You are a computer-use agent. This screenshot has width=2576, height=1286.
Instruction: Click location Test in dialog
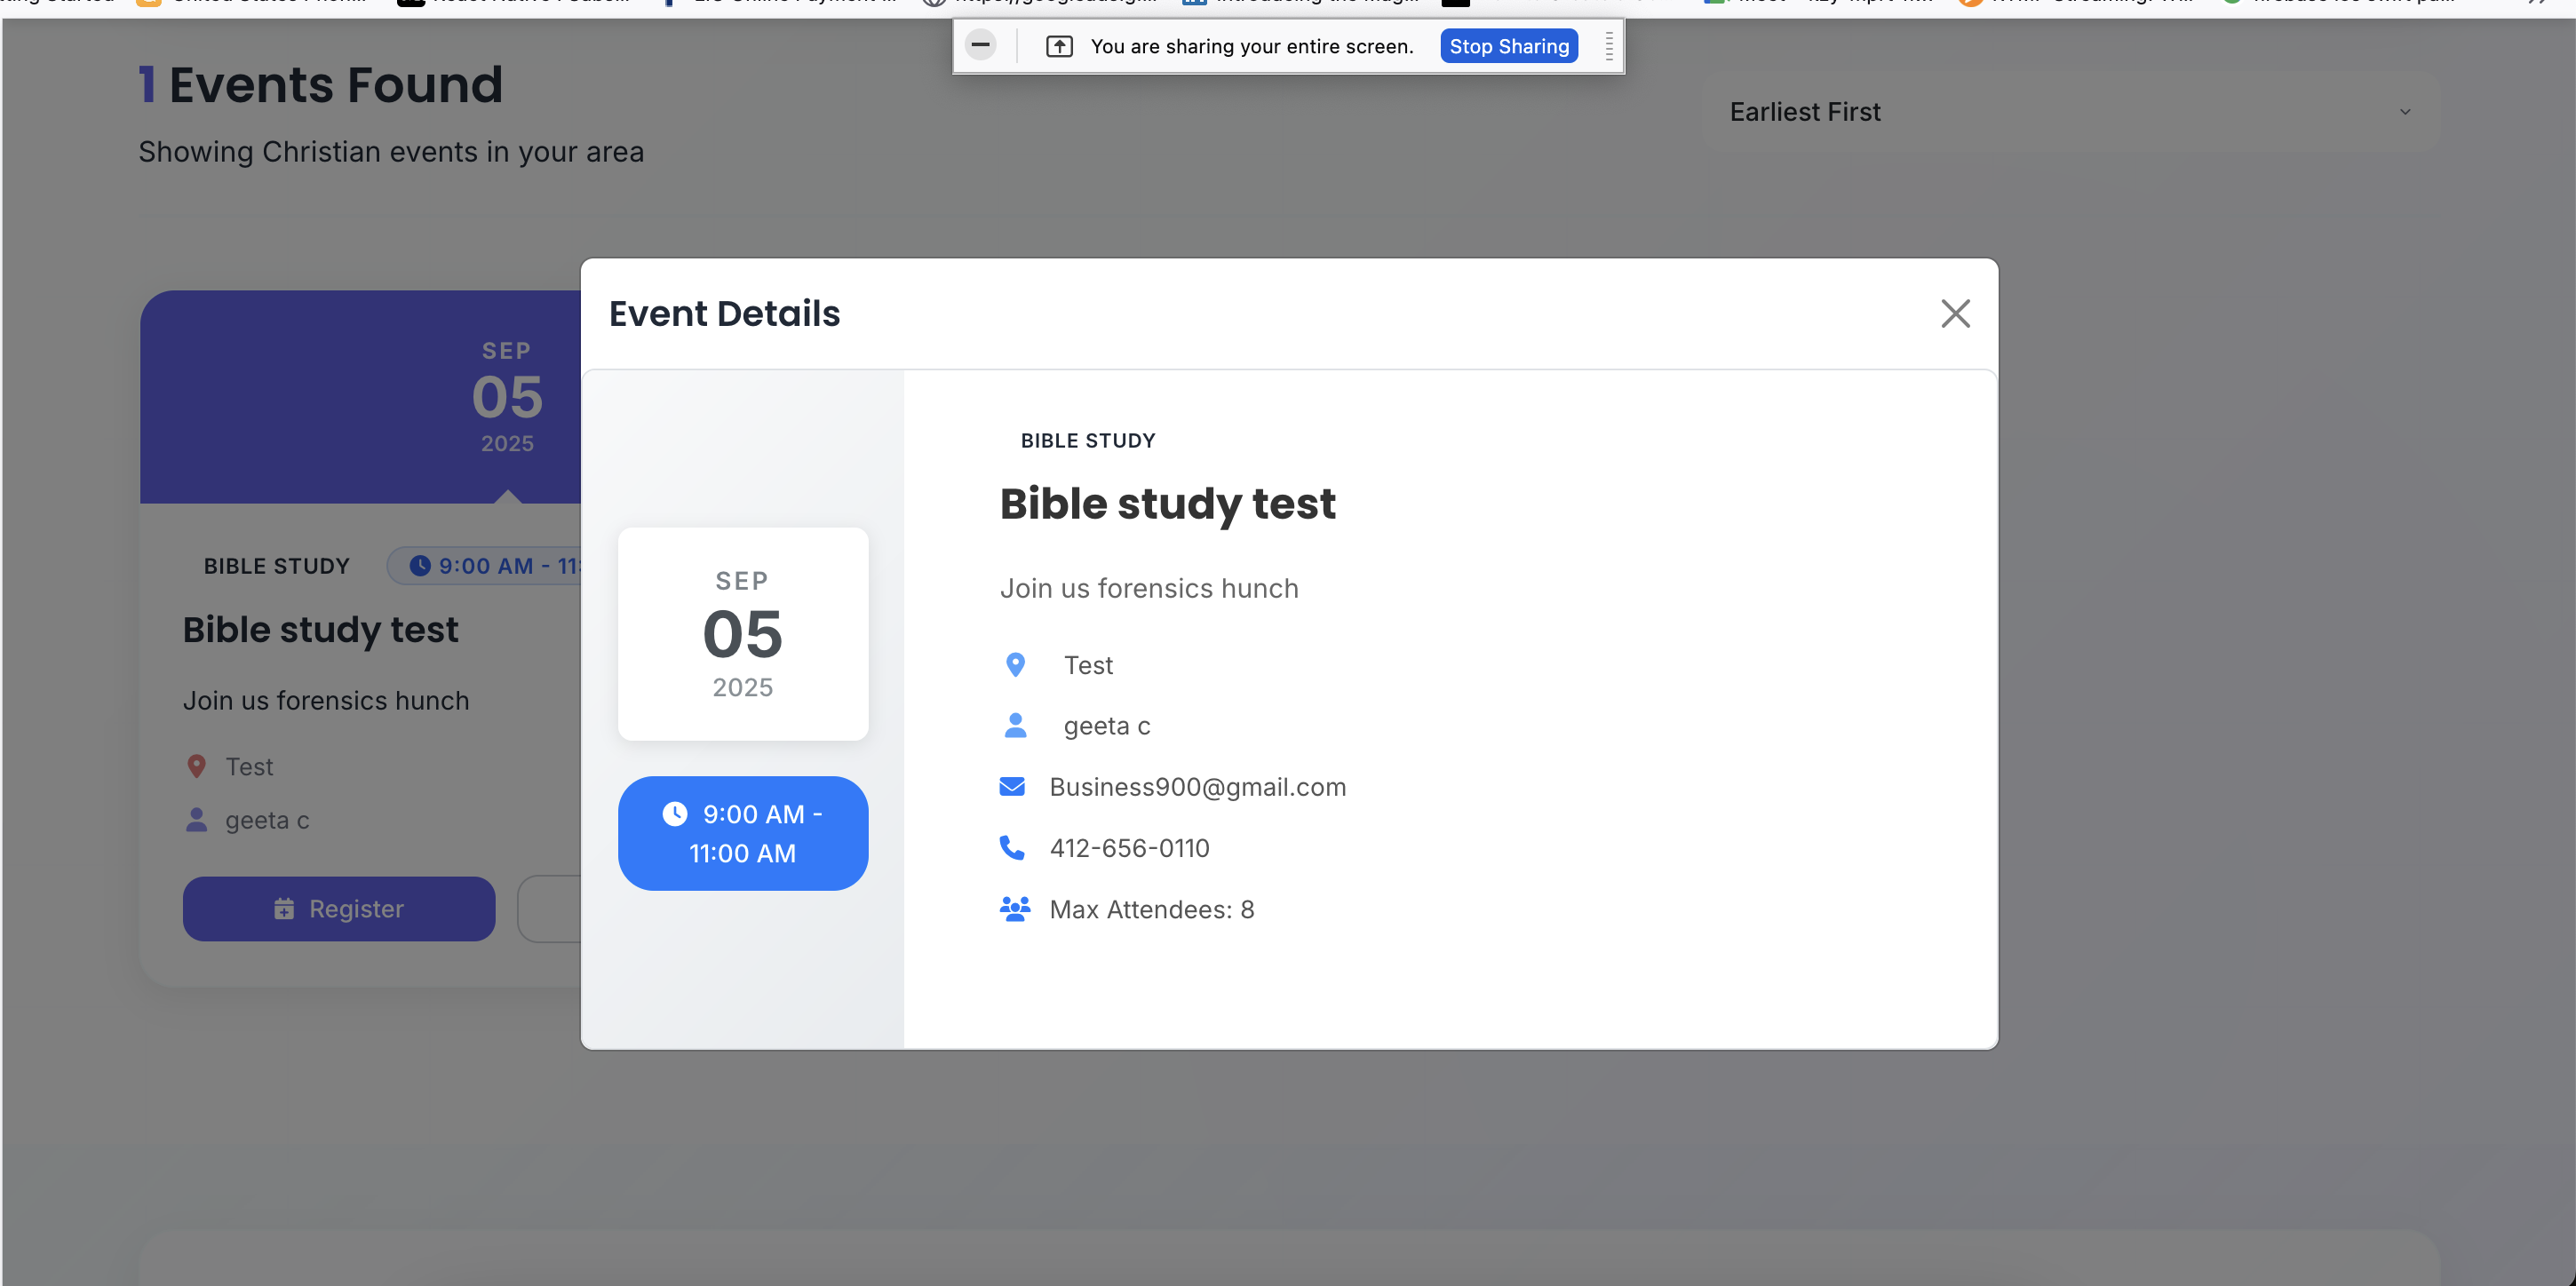pyautogui.click(x=1088, y=665)
